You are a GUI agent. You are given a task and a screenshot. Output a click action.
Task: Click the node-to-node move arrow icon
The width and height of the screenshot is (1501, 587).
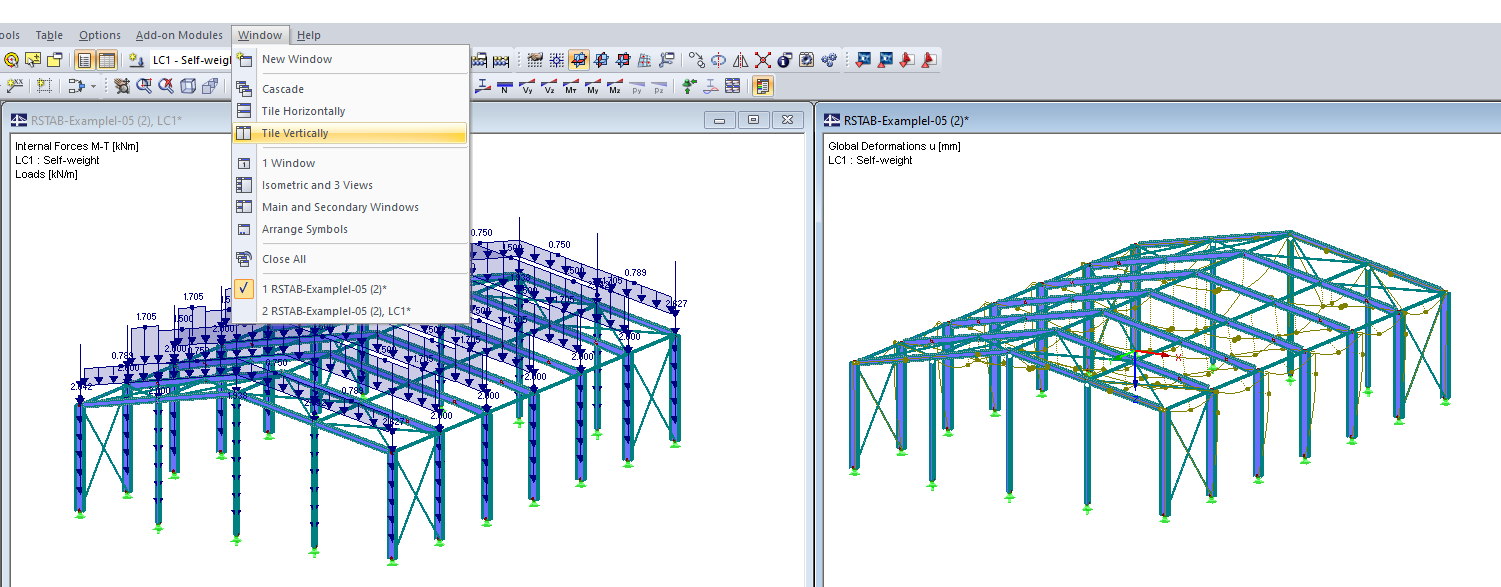pos(697,60)
